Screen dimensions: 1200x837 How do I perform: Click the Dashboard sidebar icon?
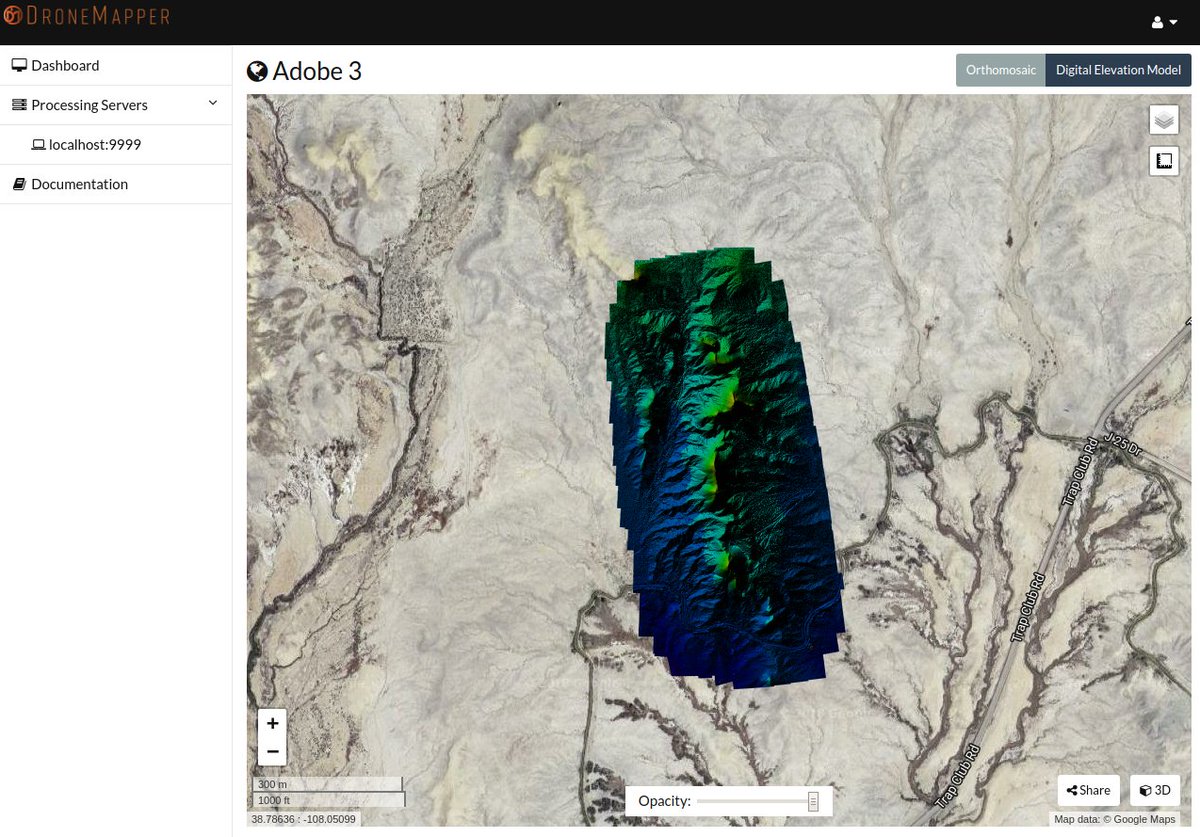(x=19, y=64)
